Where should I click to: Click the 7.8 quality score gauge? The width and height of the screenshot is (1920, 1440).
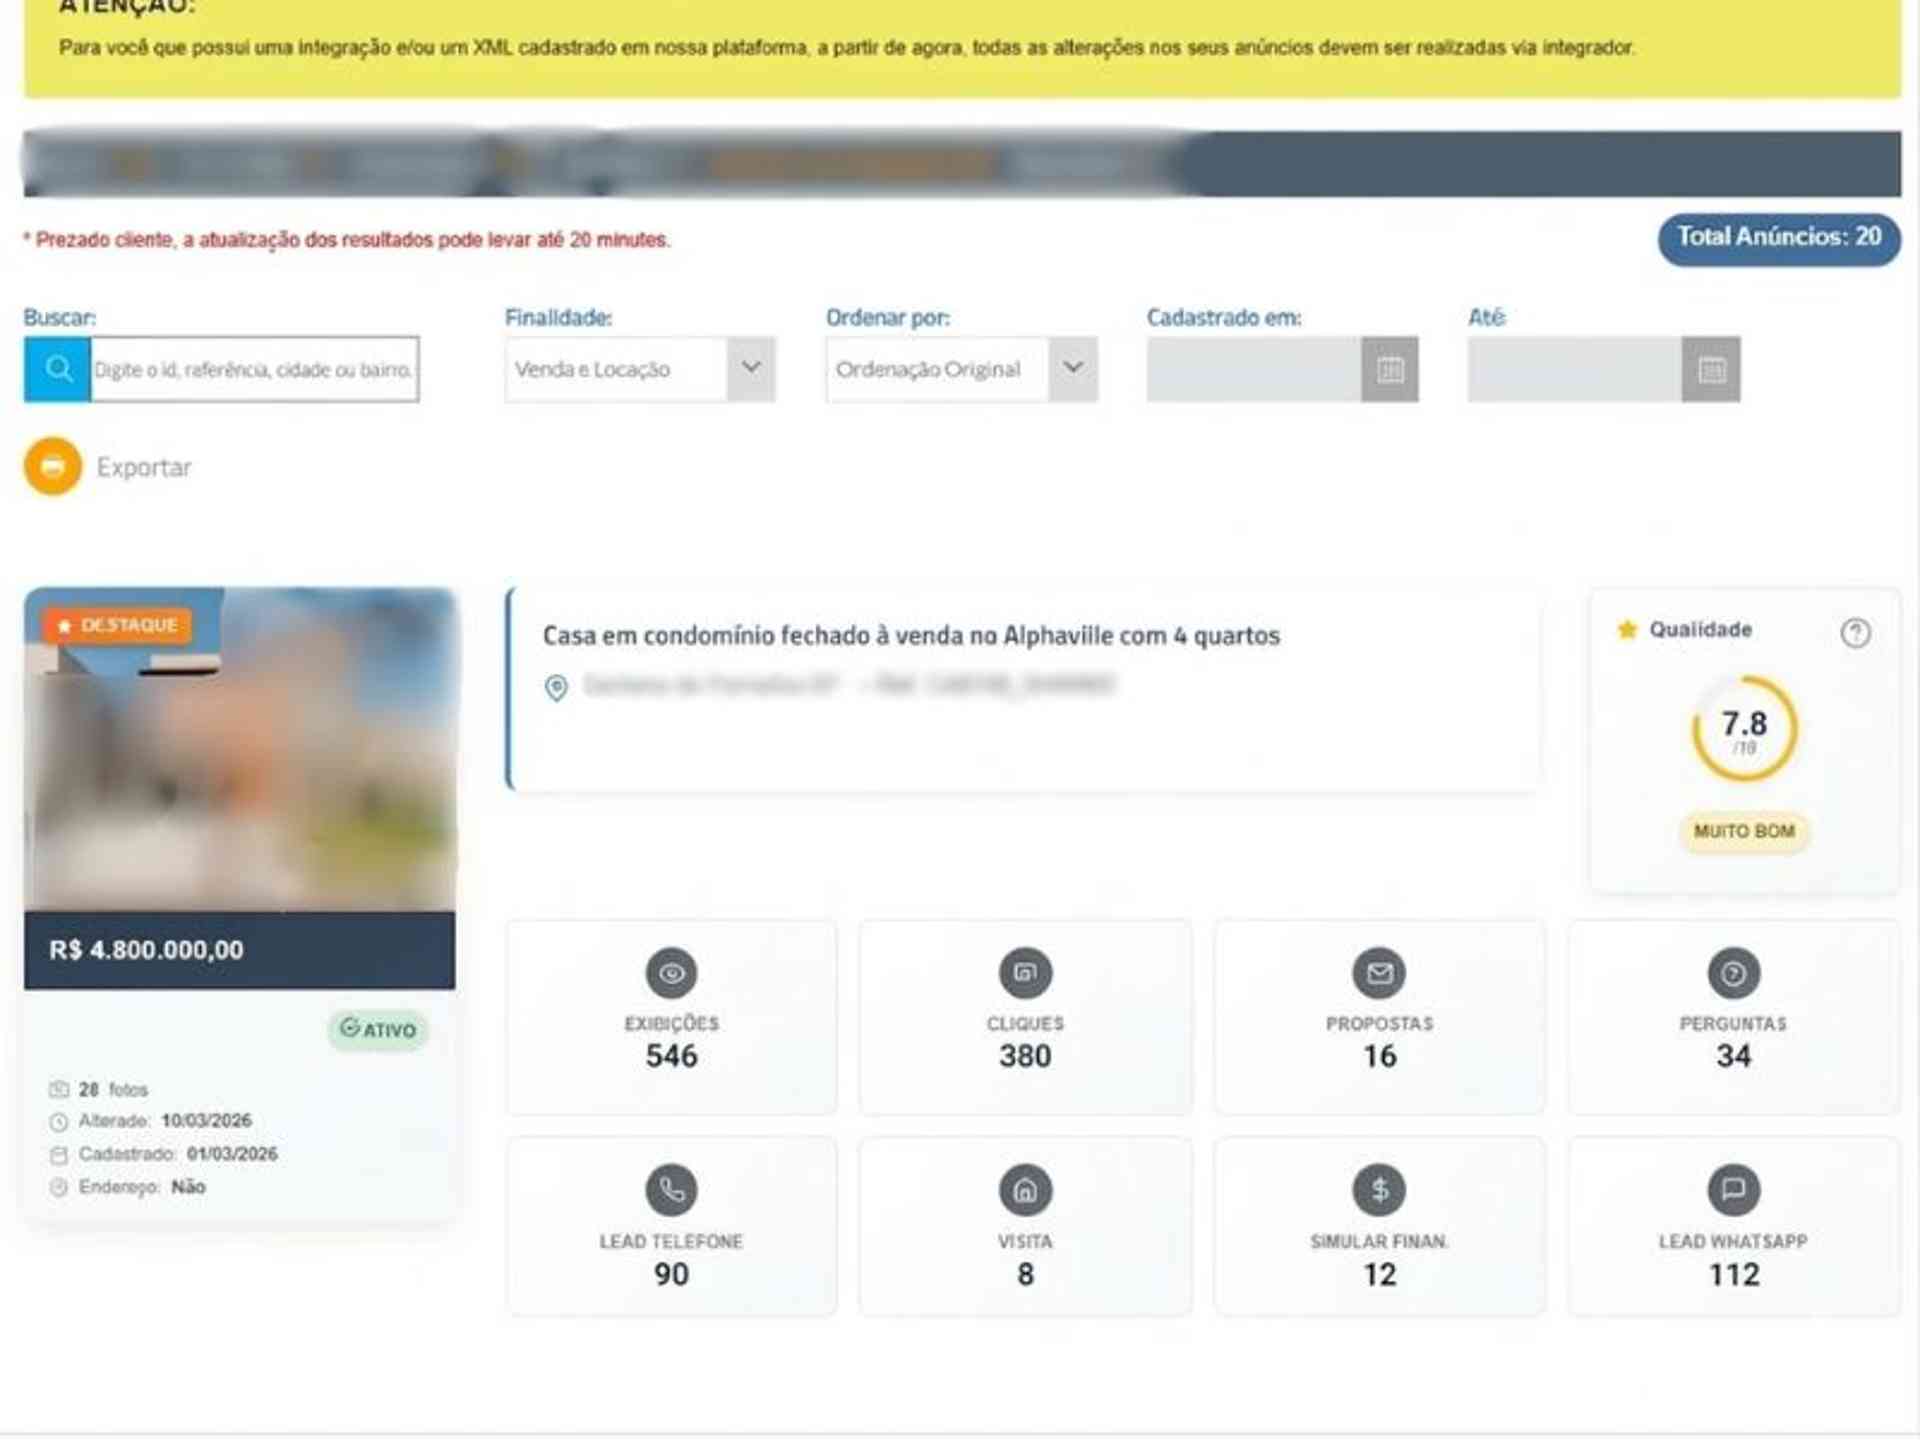1744,729
